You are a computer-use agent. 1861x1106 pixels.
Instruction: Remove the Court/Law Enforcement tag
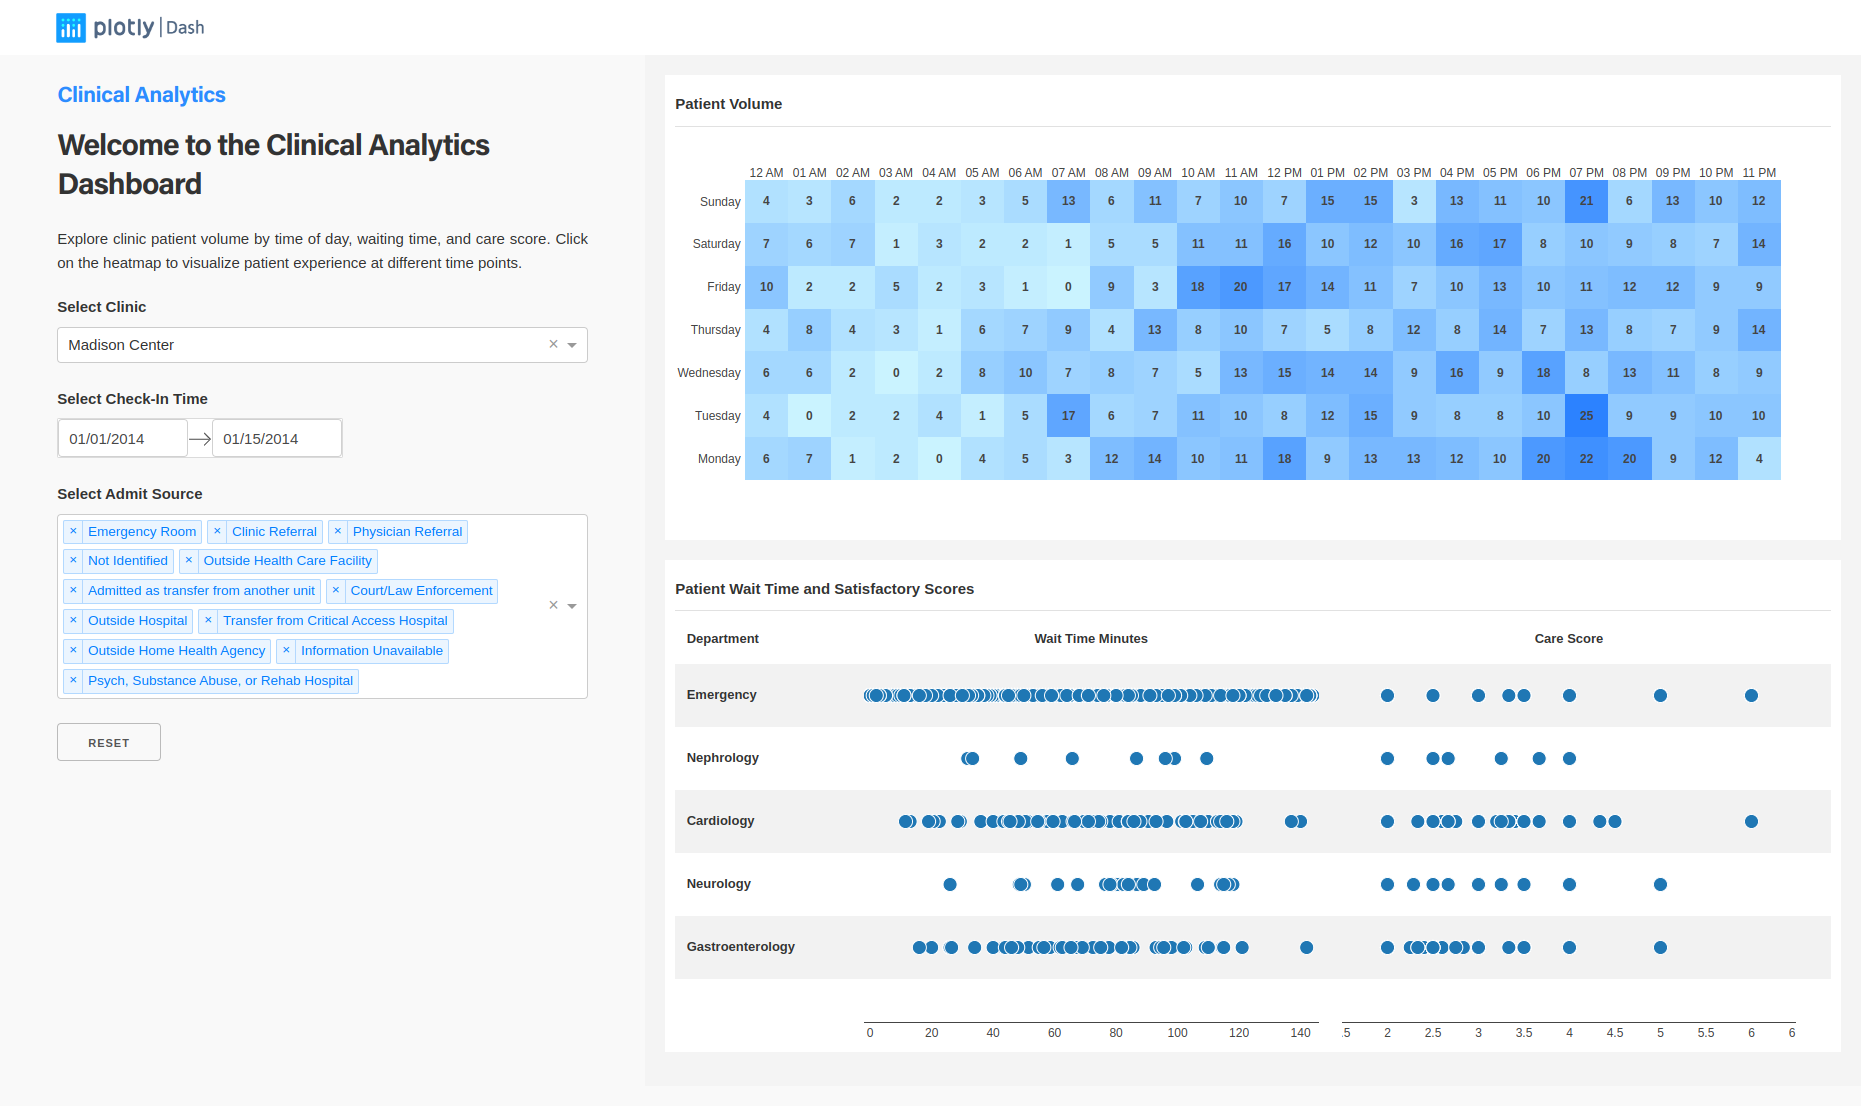click(x=336, y=591)
